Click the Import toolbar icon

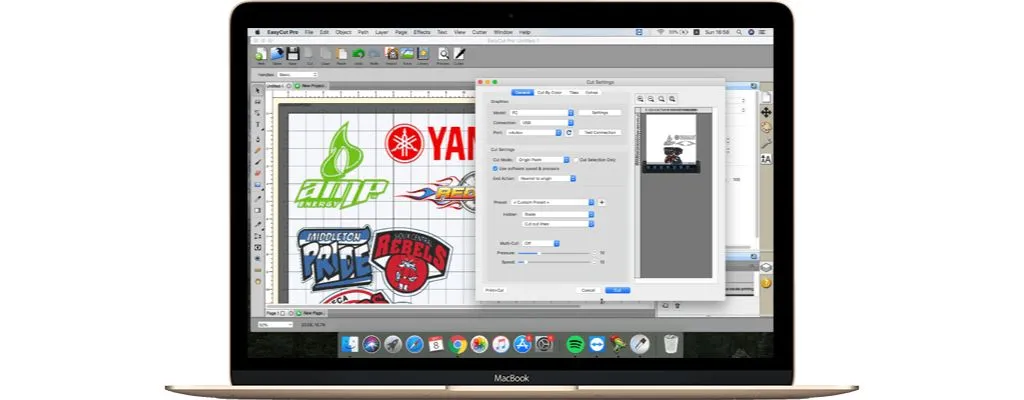(391, 54)
